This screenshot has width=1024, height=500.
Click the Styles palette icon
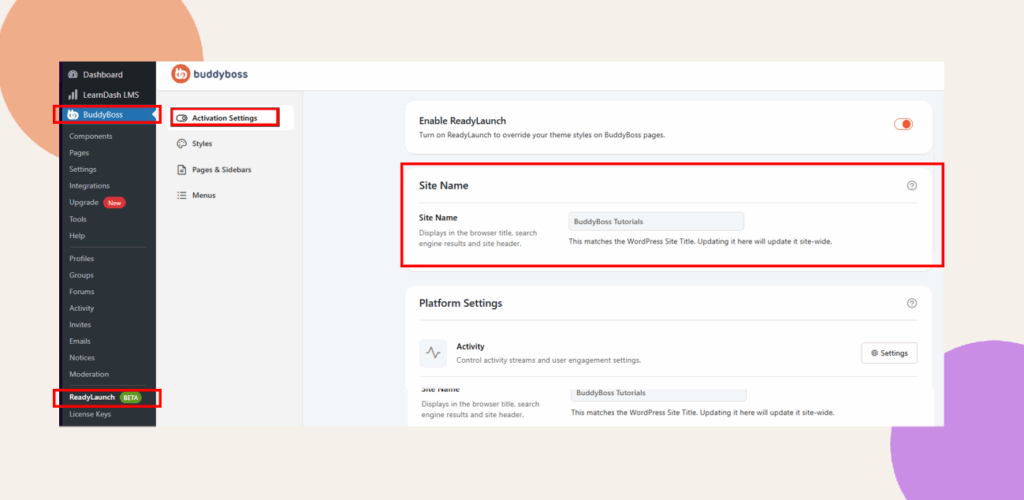click(181, 143)
